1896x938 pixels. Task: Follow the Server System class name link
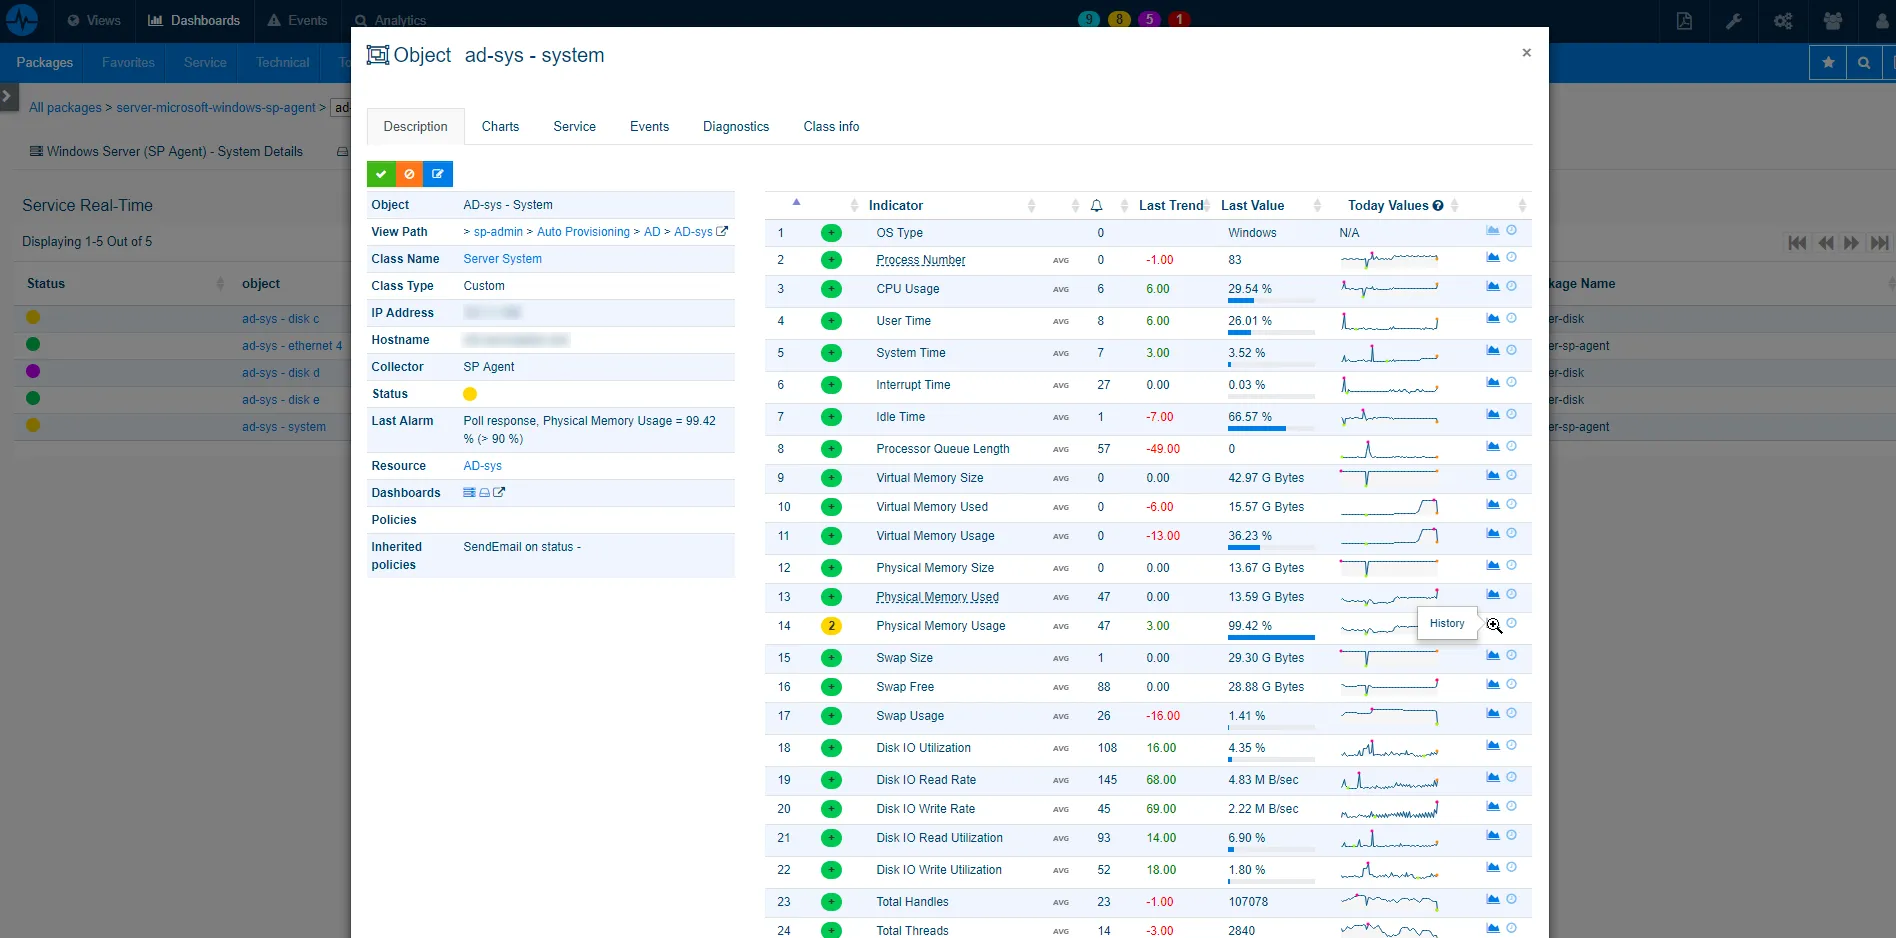(x=502, y=258)
